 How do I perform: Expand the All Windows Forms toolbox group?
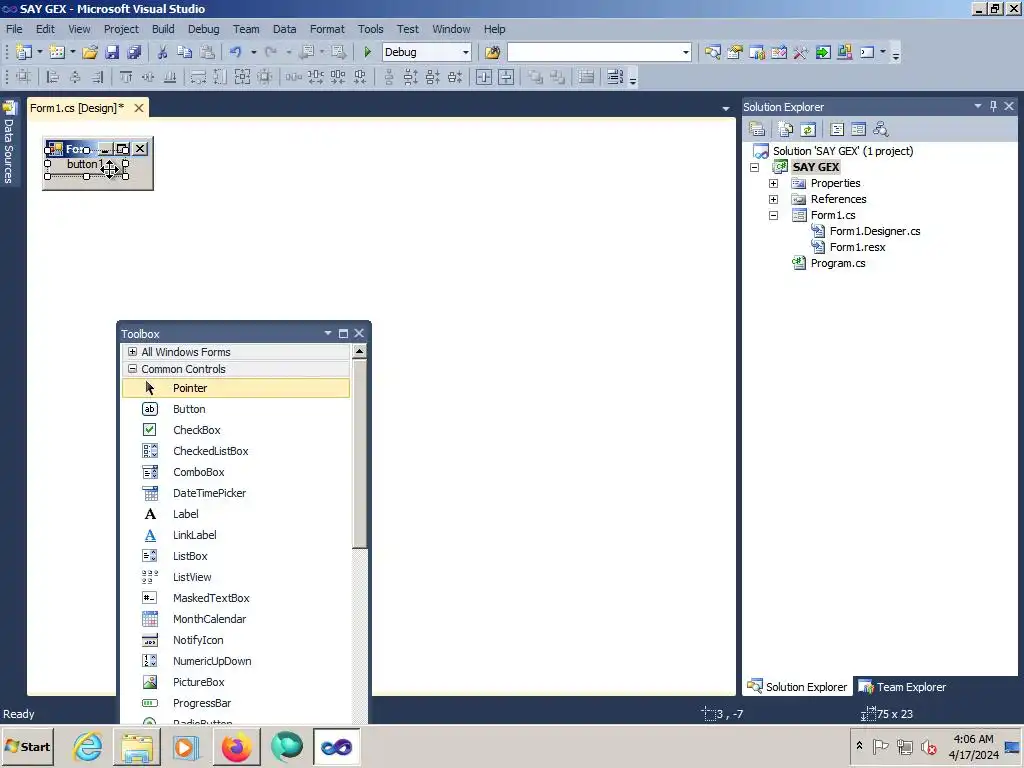pyautogui.click(x=133, y=351)
